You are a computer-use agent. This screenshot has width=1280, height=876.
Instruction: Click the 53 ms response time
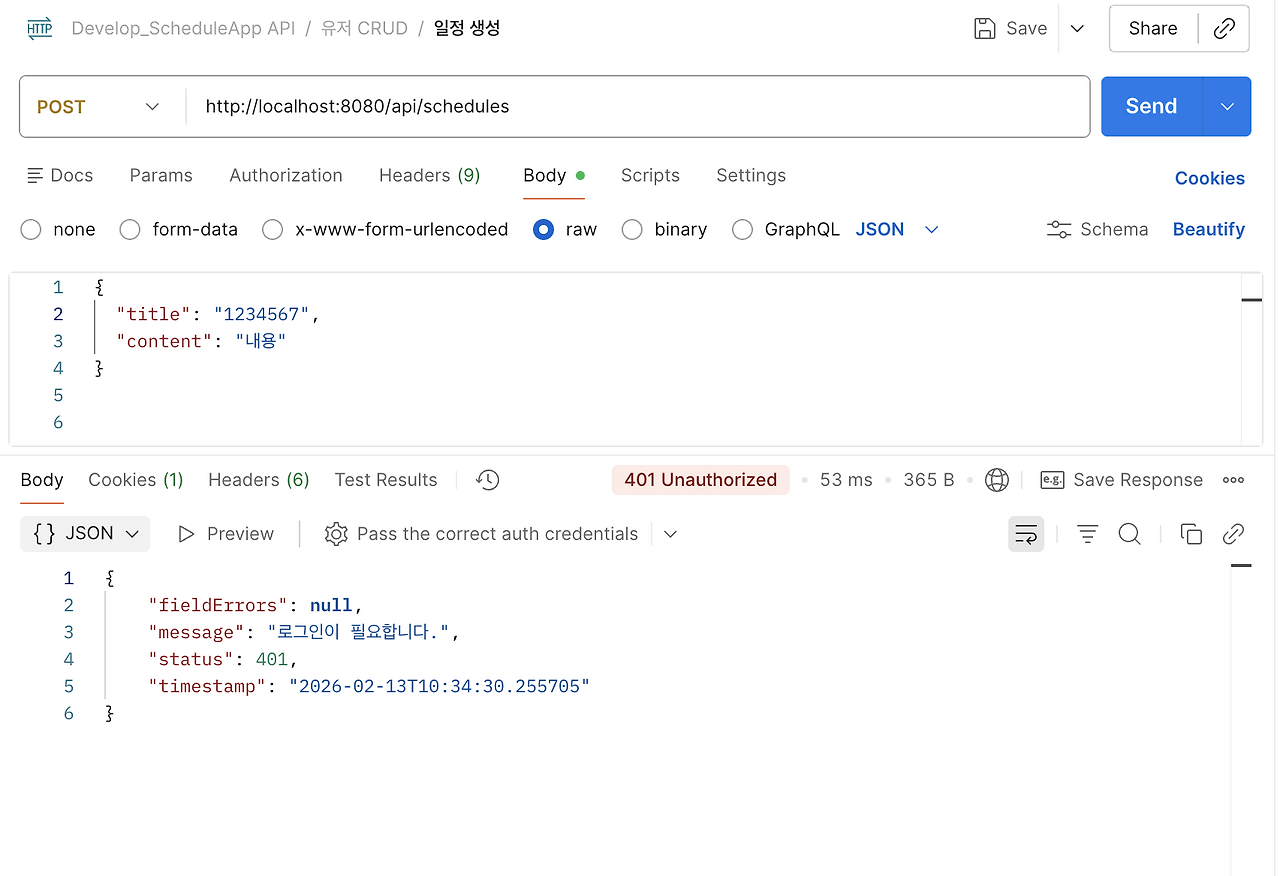click(846, 480)
